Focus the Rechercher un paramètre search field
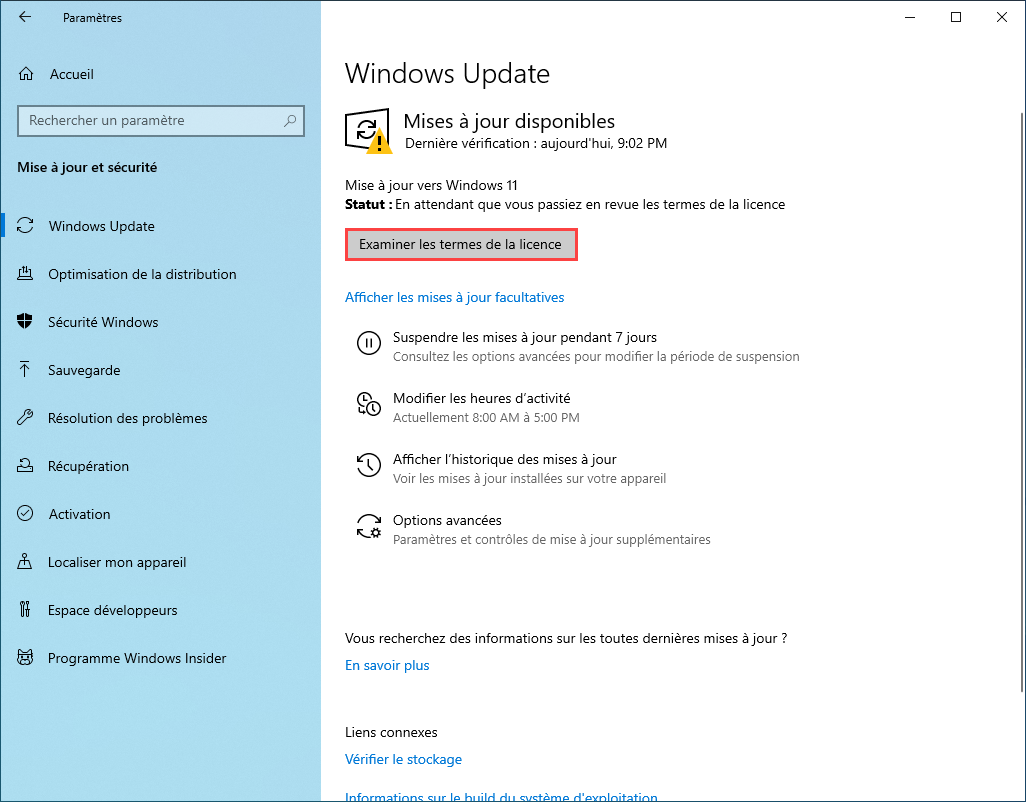This screenshot has height=802, width=1026. point(161,121)
